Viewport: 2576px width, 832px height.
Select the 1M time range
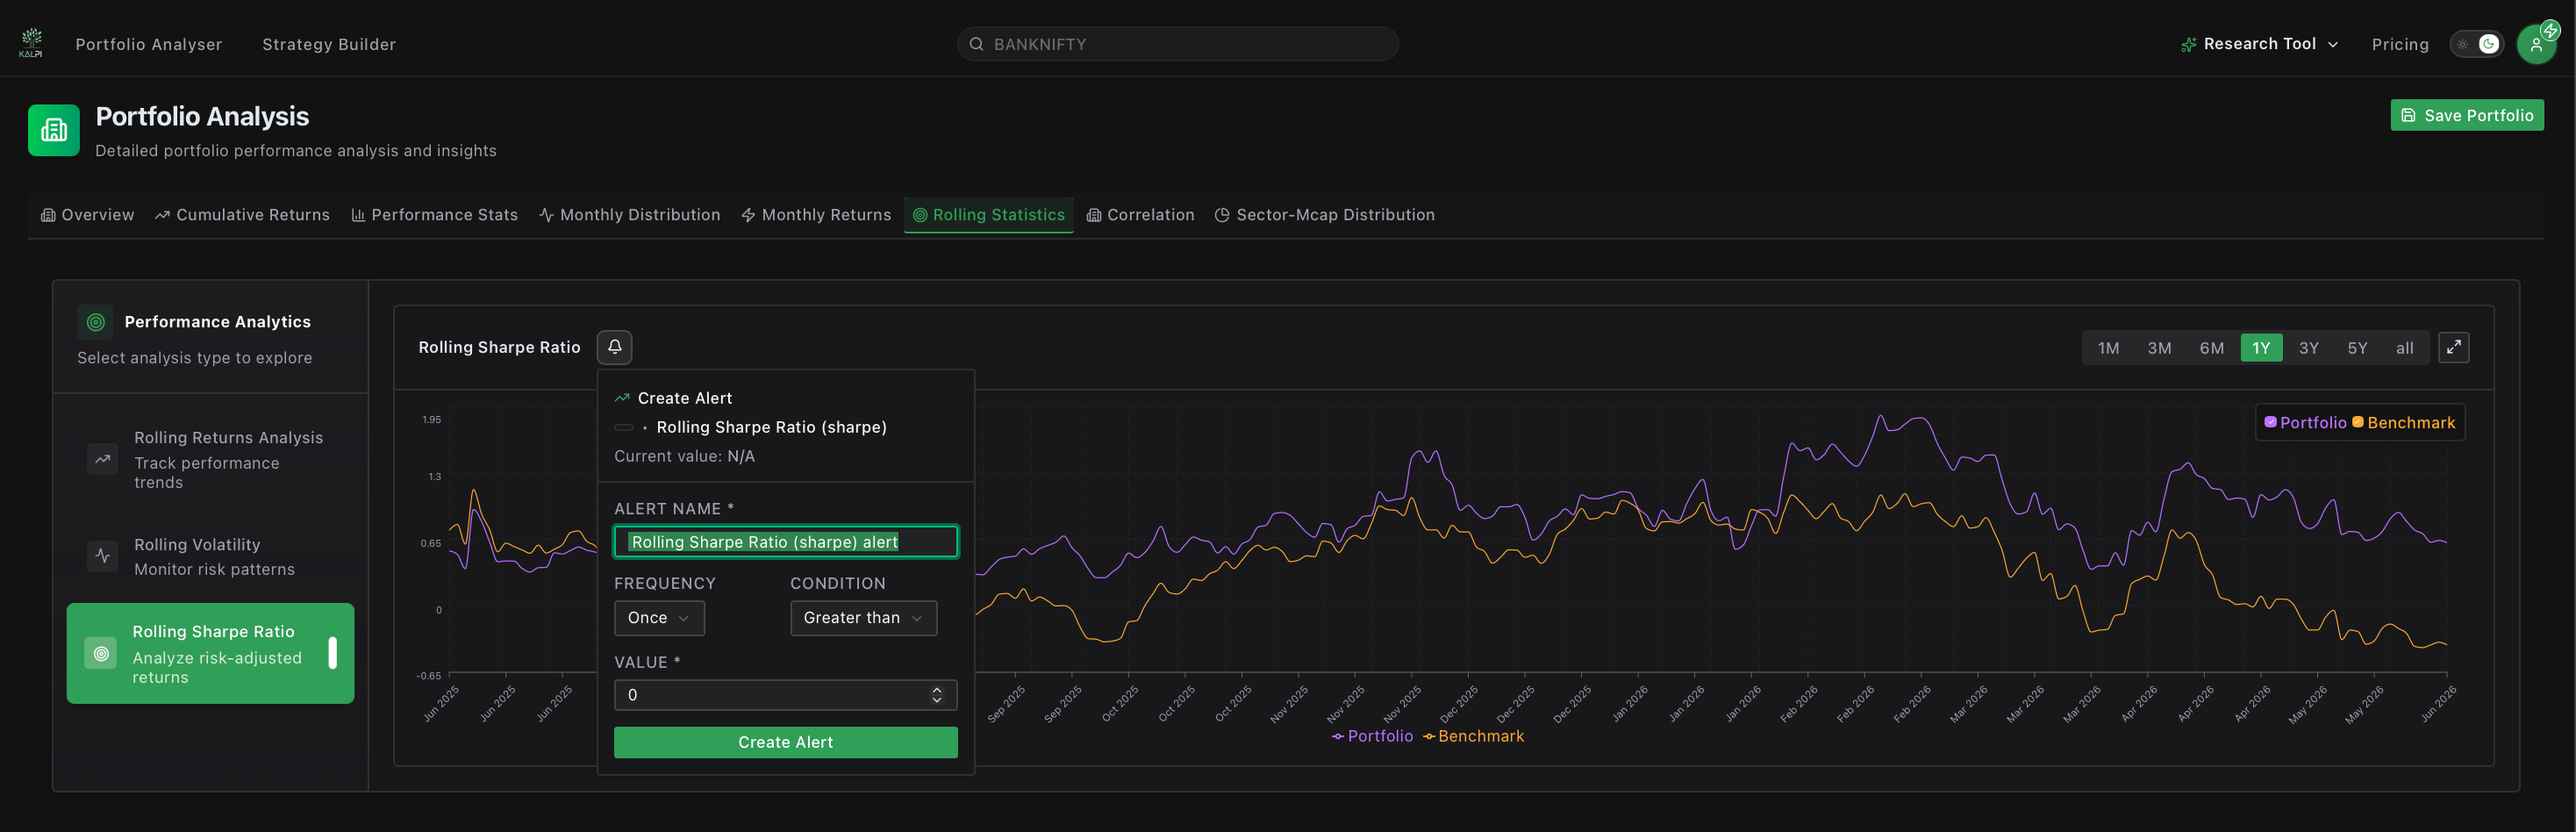pos(2108,348)
